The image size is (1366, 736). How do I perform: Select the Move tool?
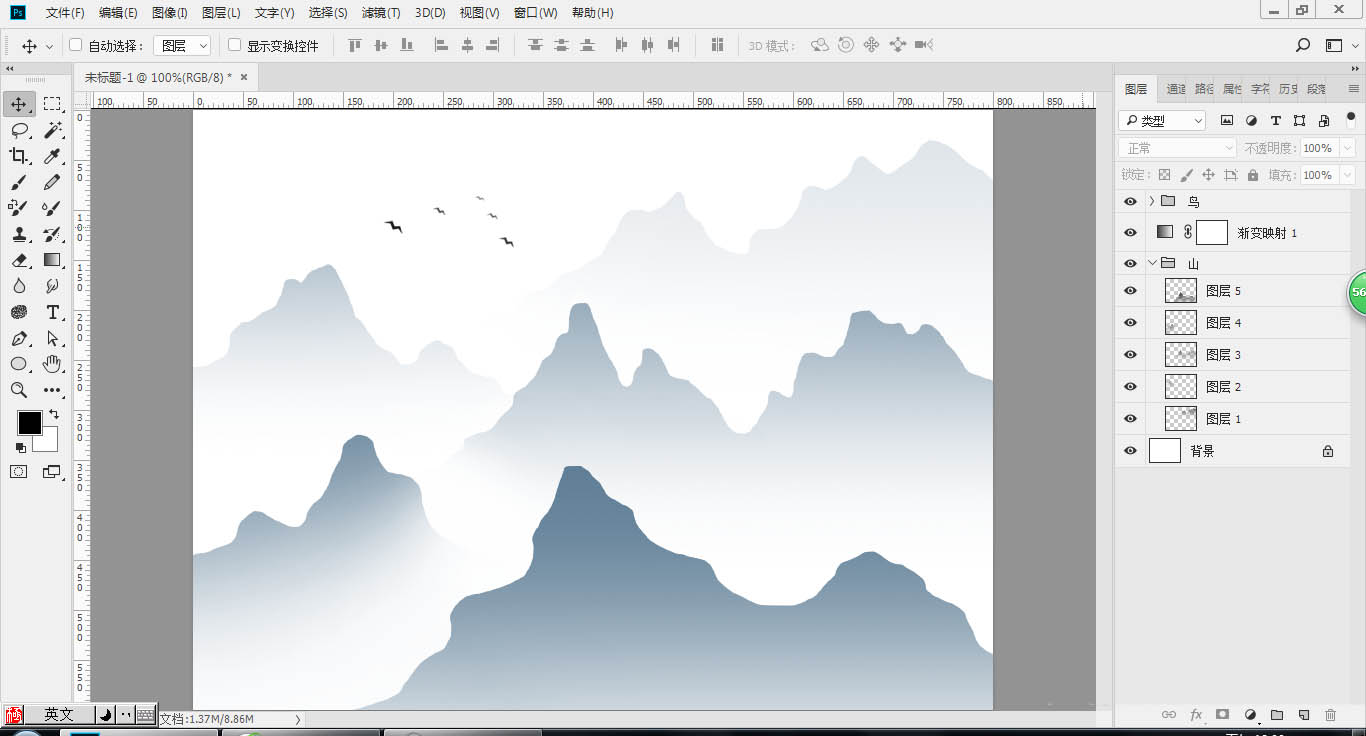click(x=19, y=104)
